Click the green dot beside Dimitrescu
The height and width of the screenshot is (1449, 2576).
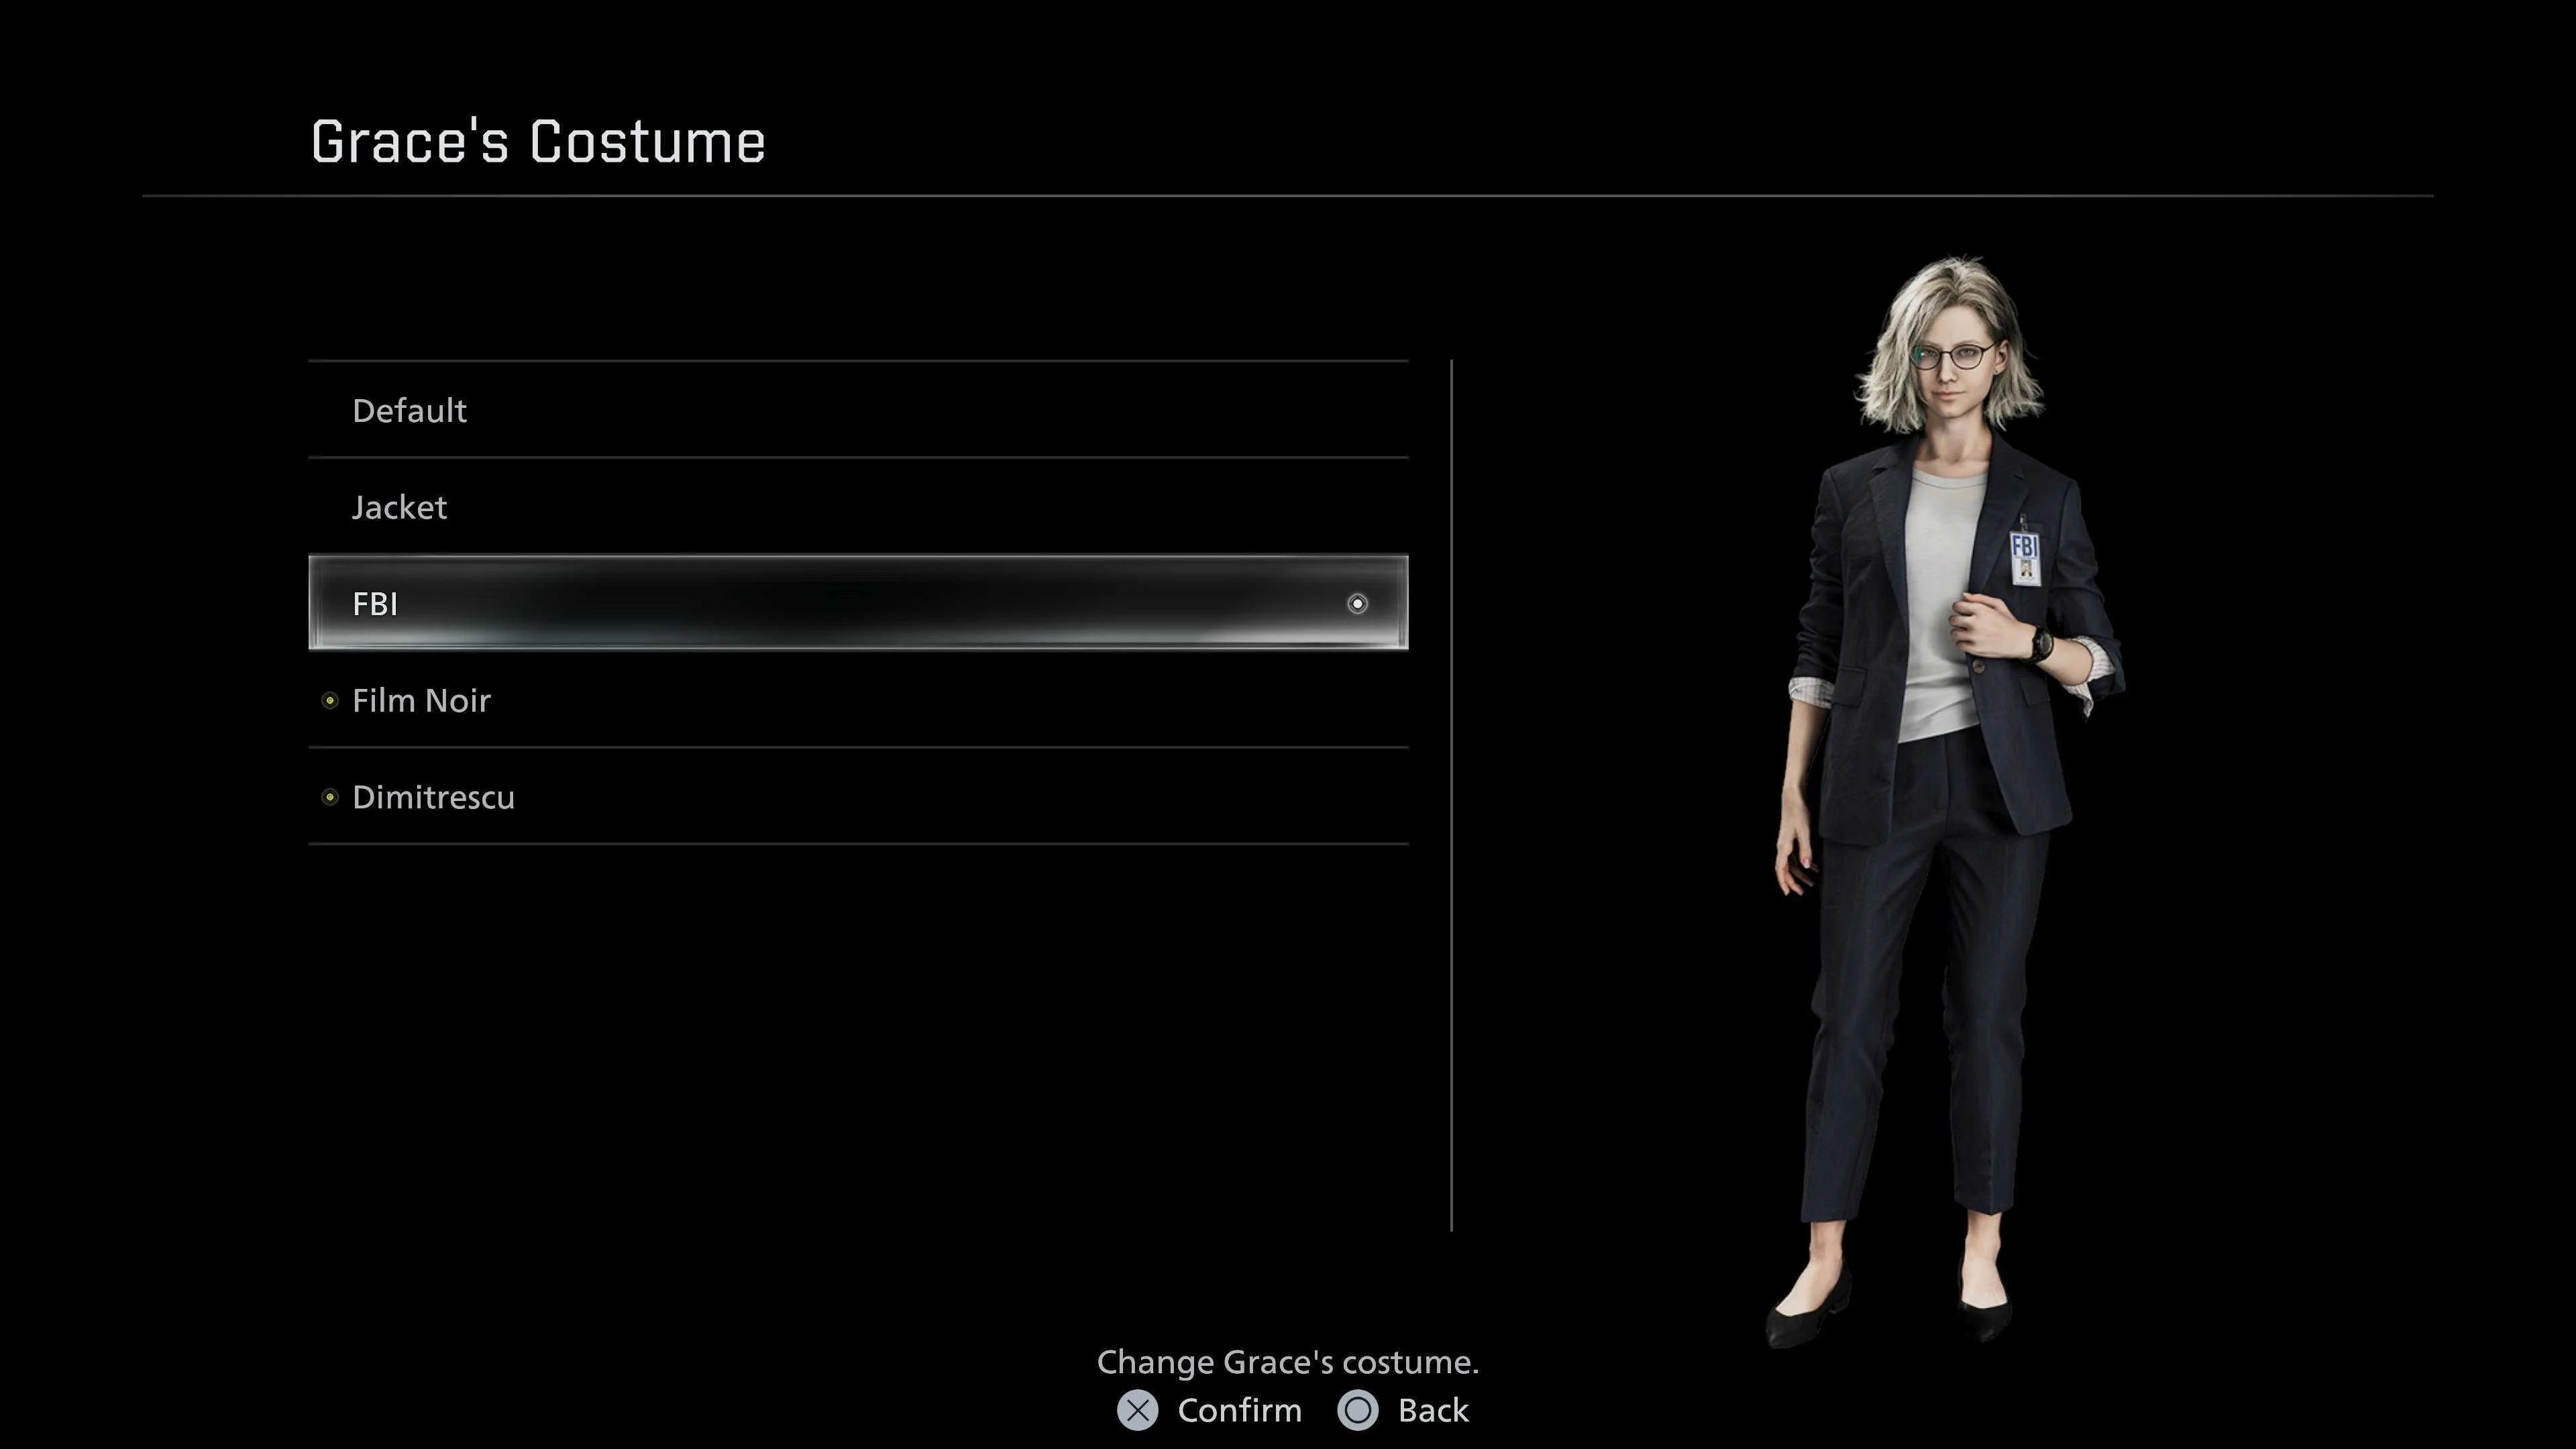tap(330, 797)
